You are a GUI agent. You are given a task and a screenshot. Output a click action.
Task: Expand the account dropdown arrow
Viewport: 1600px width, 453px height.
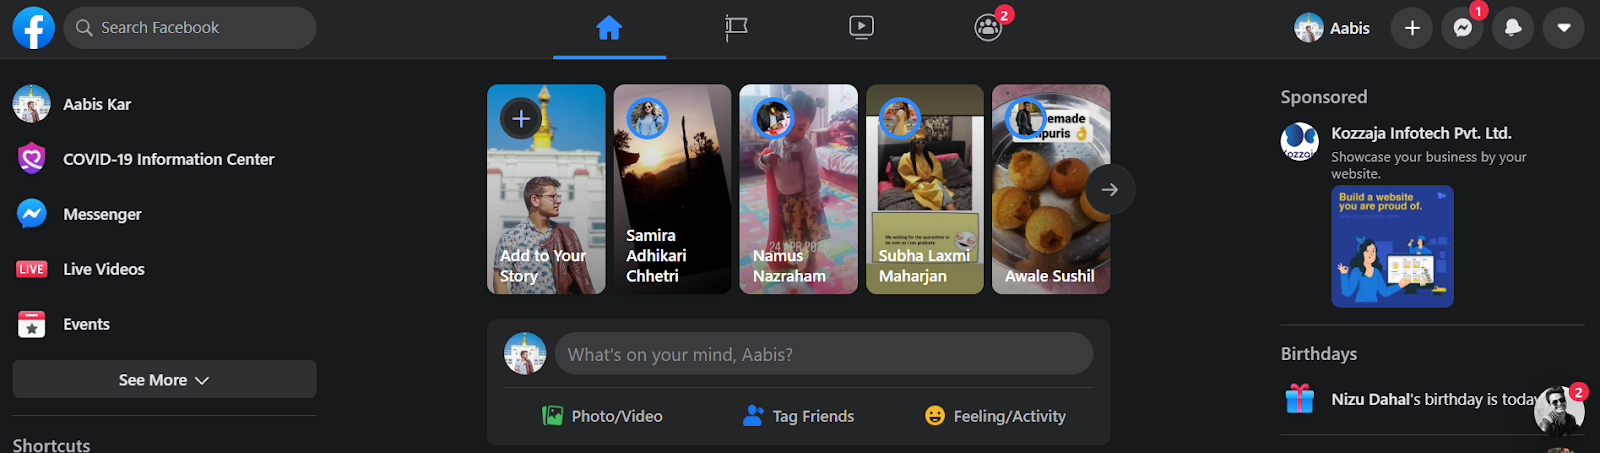pyautogui.click(x=1564, y=28)
